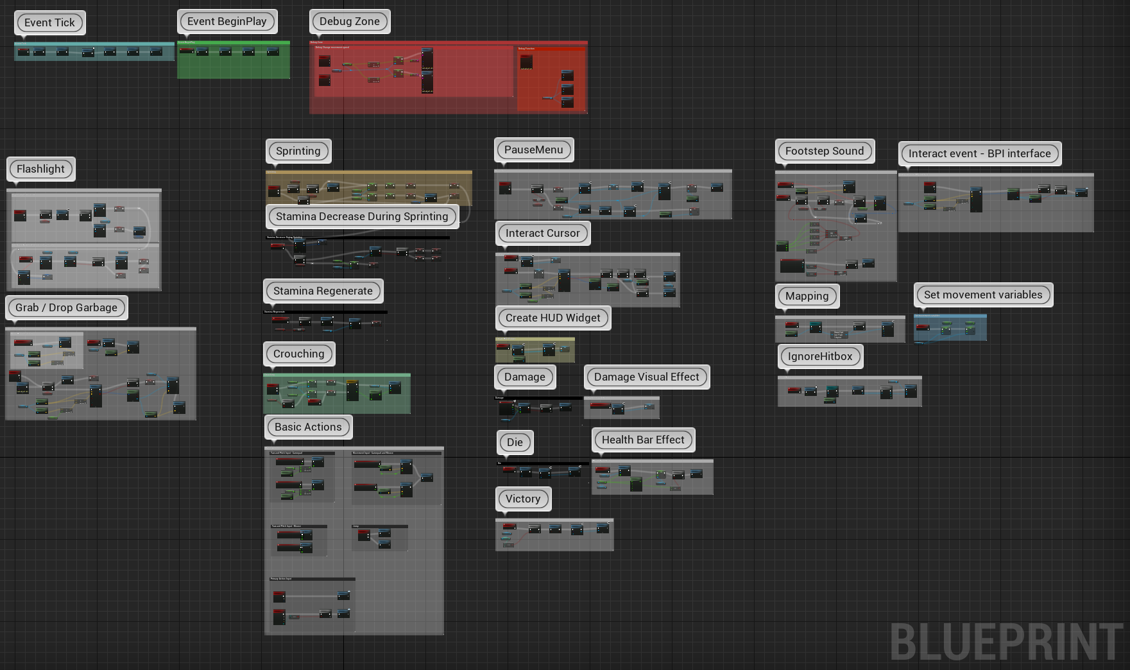The height and width of the screenshot is (670, 1130).
Task: Click the Sprinting comment label
Action: 298,151
